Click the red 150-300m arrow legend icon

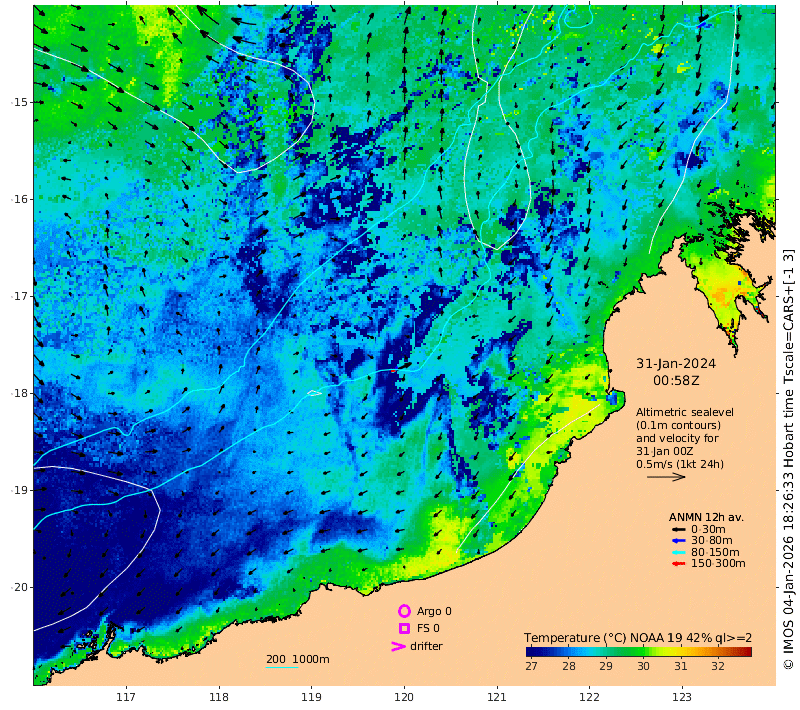[x=678, y=564]
